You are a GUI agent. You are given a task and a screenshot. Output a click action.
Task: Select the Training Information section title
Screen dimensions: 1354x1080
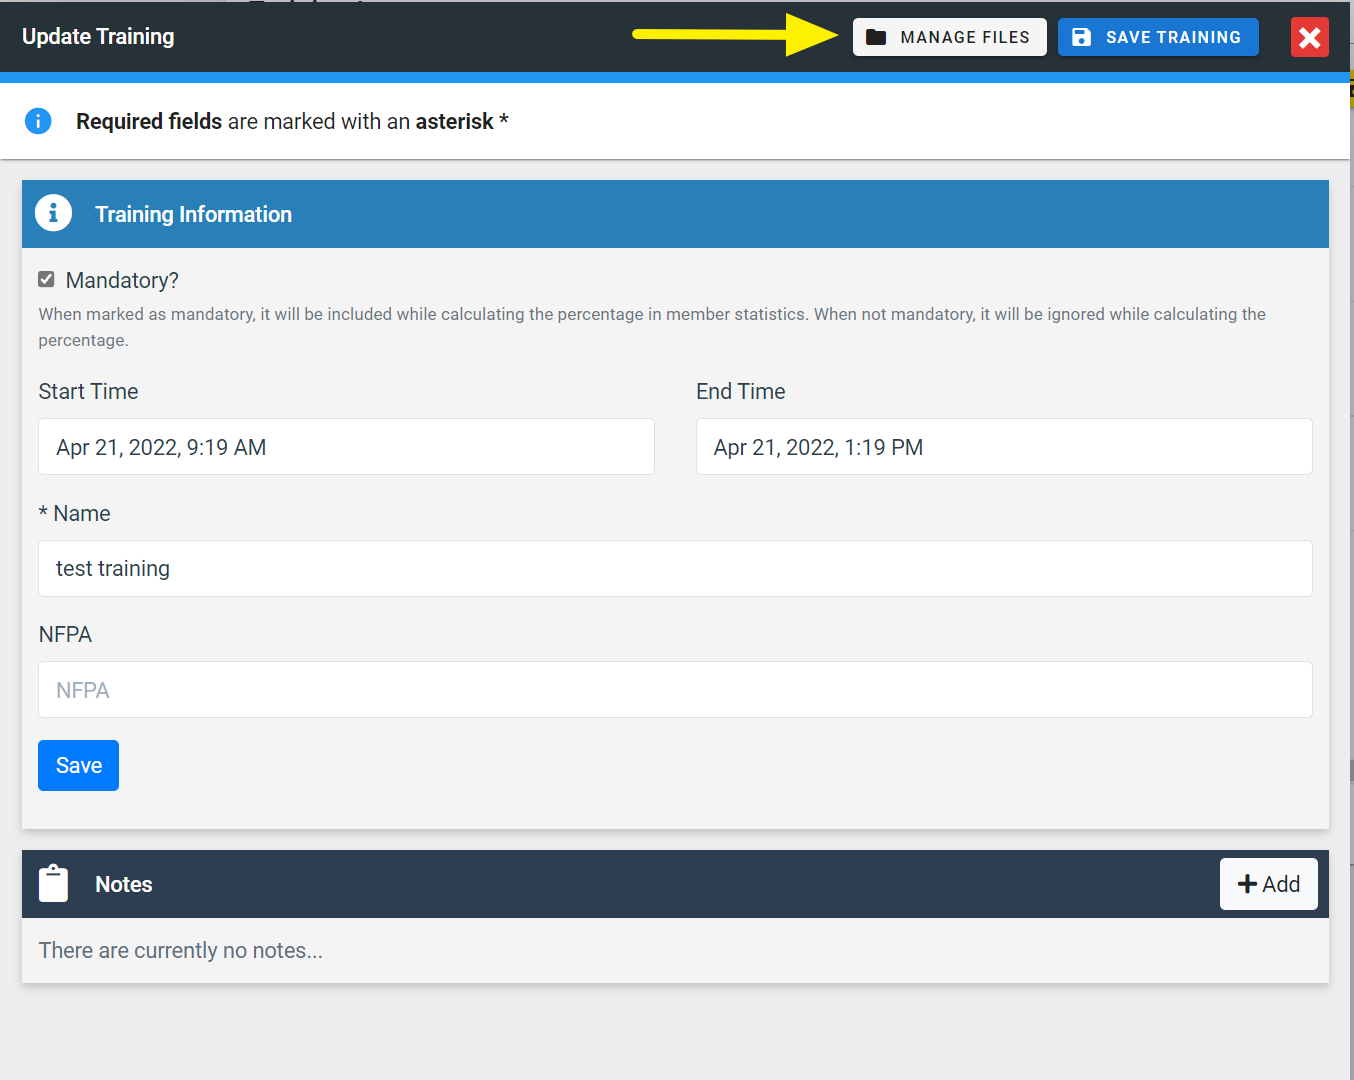click(193, 214)
